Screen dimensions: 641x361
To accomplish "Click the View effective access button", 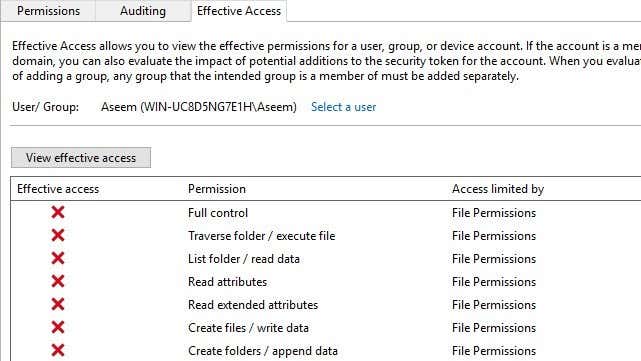I will pyautogui.click(x=81, y=158).
